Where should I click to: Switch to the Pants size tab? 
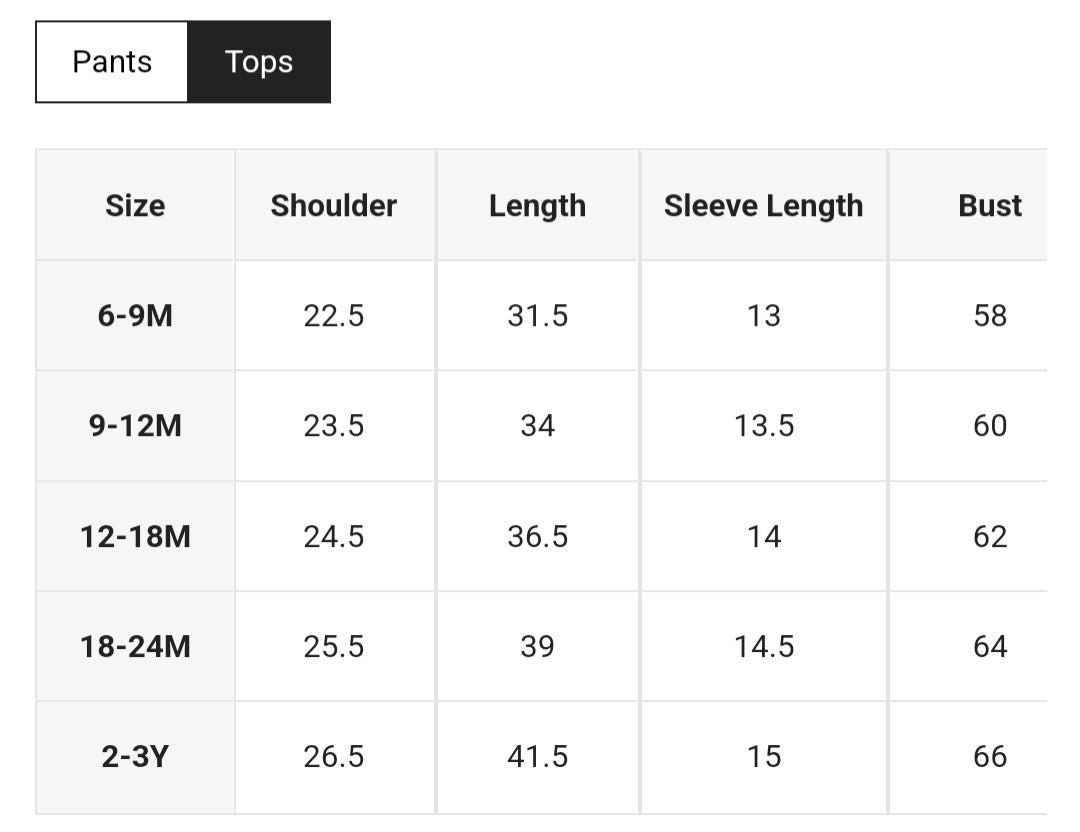(x=112, y=62)
